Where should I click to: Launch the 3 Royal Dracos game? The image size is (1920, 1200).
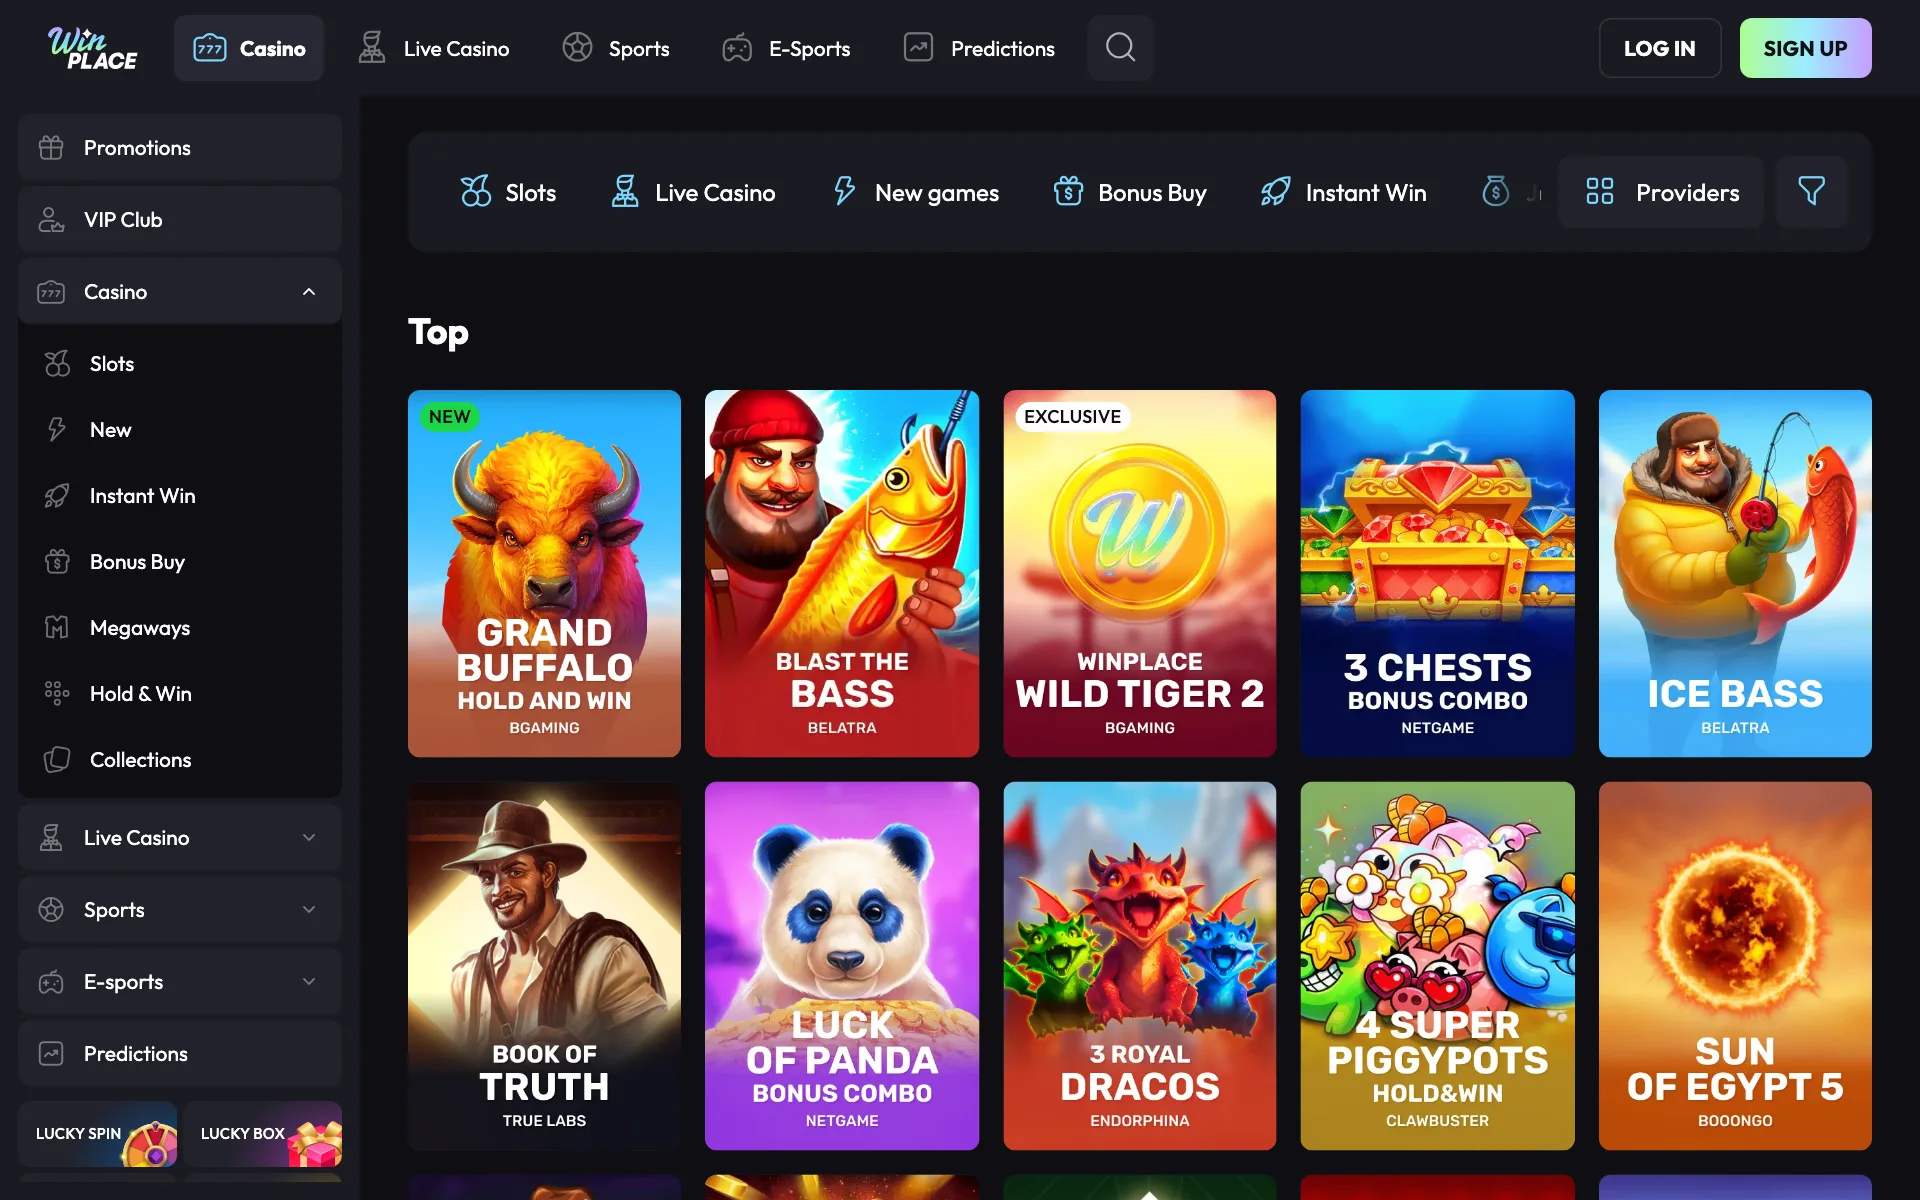pyautogui.click(x=1140, y=966)
